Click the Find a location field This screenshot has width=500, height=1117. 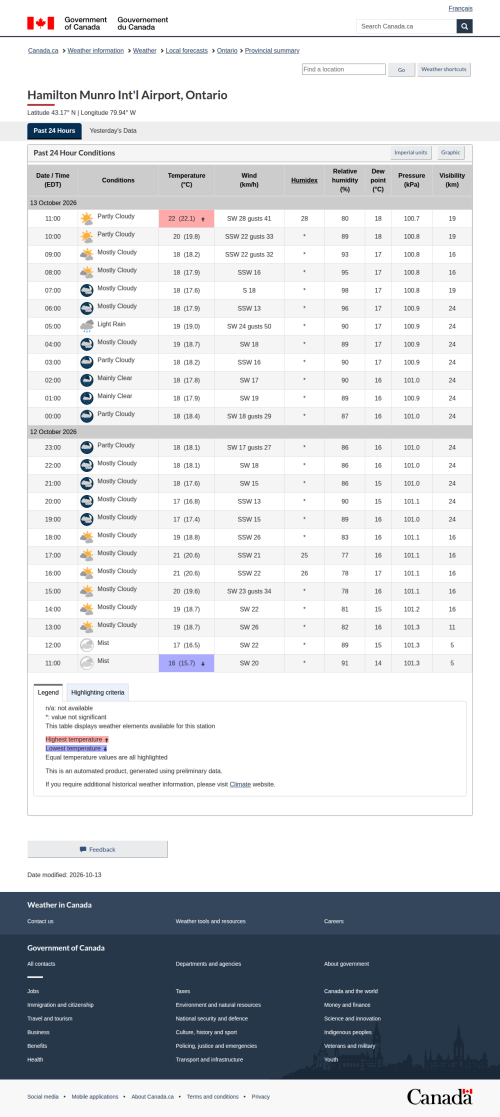[x=343, y=69]
